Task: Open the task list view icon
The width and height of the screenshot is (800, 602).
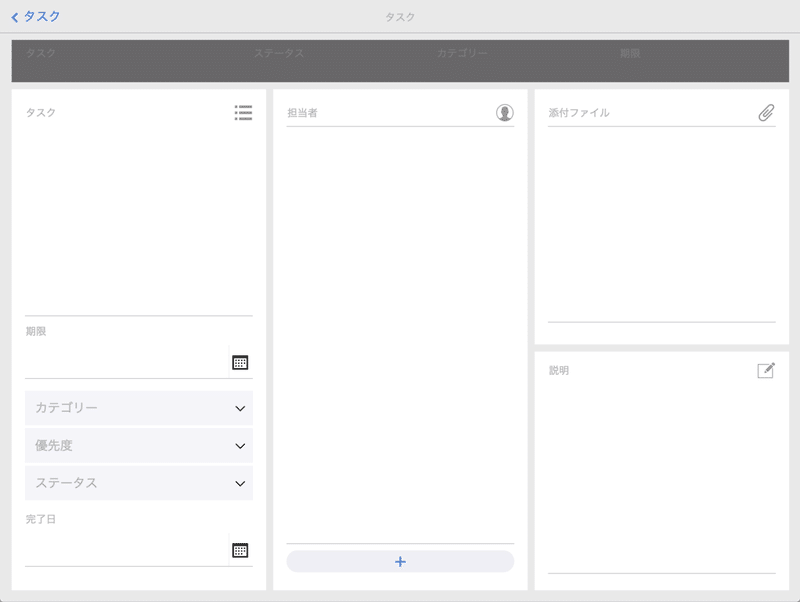Action: [x=243, y=114]
